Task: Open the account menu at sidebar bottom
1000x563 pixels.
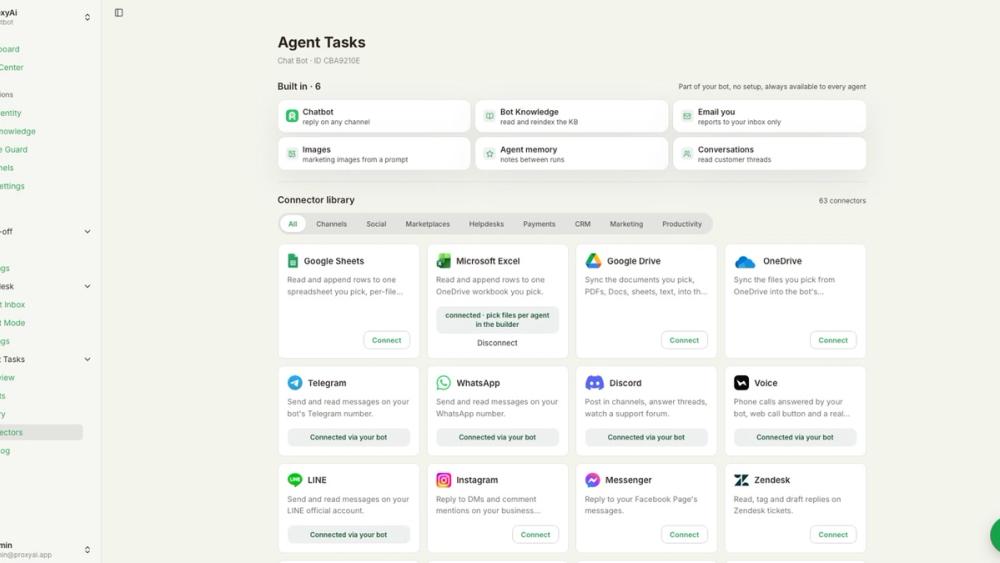Action: pos(87,550)
